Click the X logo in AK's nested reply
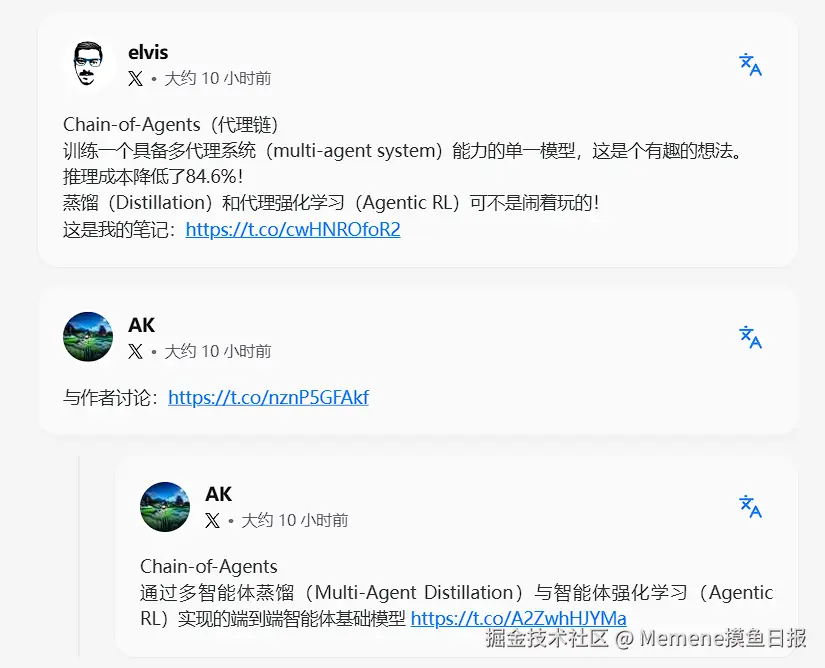Image resolution: width=825 pixels, height=668 pixels. (x=213, y=521)
